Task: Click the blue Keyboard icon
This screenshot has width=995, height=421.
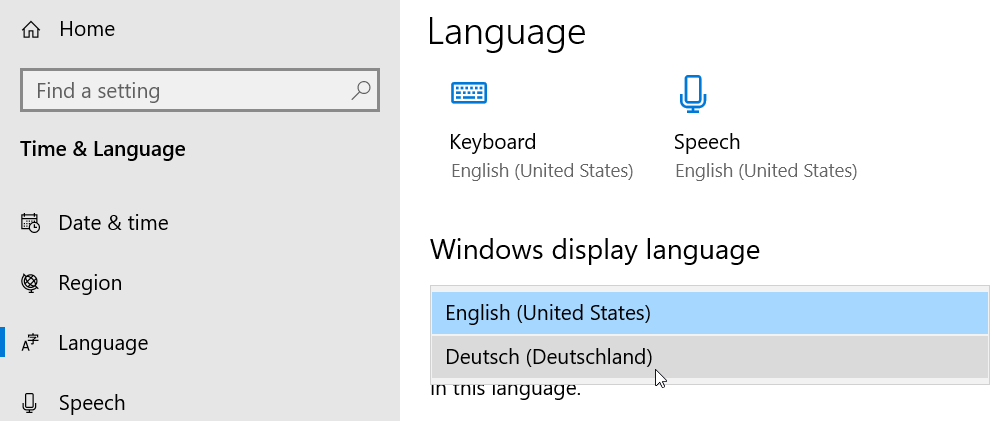Action: (469, 93)
